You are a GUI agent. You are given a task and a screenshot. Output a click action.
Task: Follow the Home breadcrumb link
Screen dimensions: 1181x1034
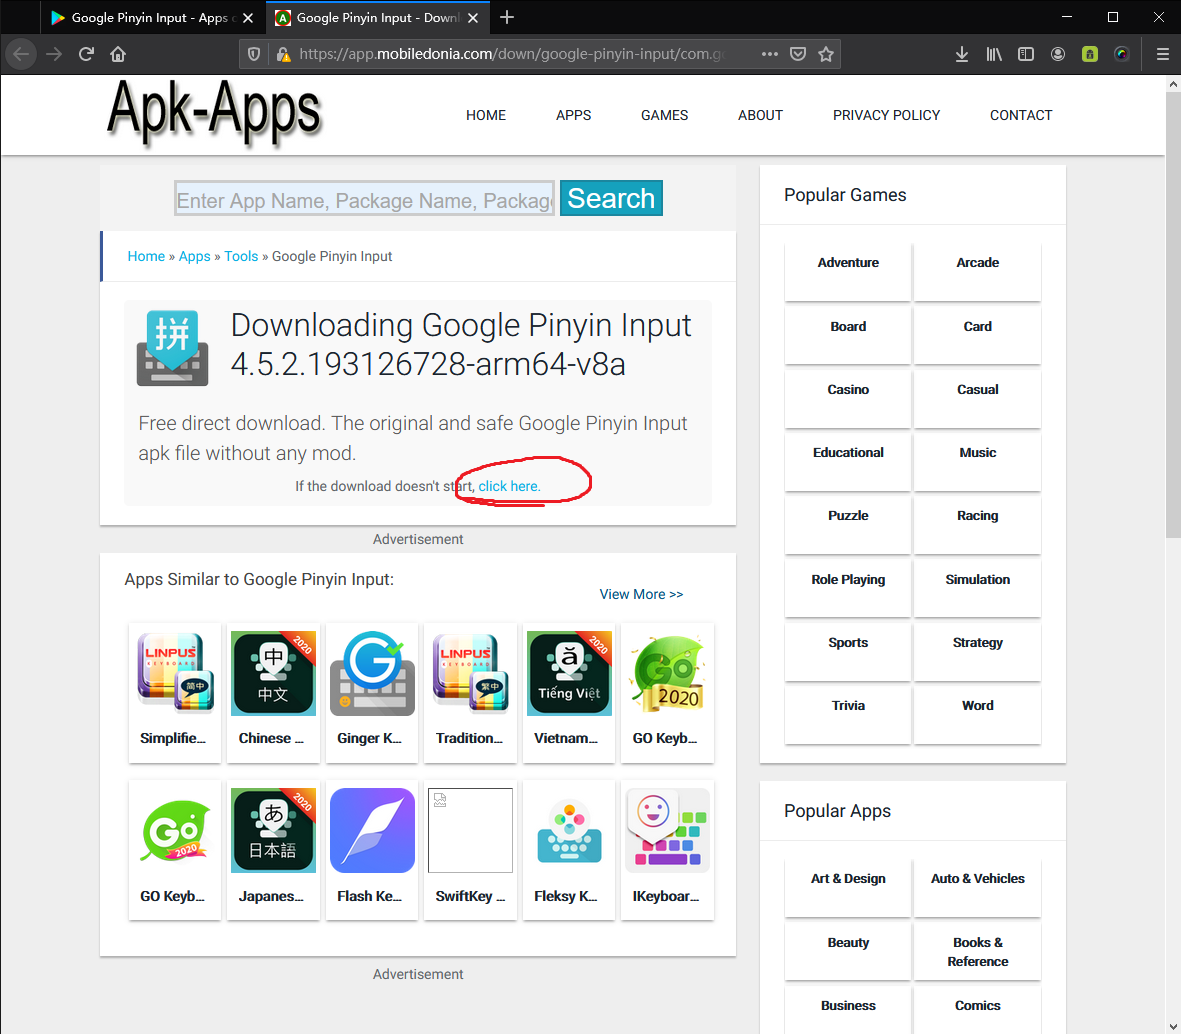(146, 256)
